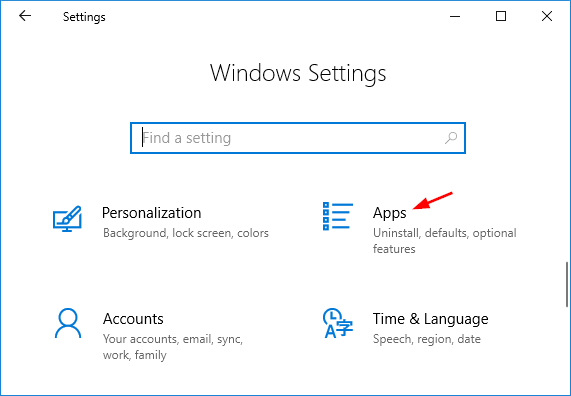The width and height of the screenshot is (571, 396).
Task: Open the Accounts category label
Action: click(x=133, y=319)
